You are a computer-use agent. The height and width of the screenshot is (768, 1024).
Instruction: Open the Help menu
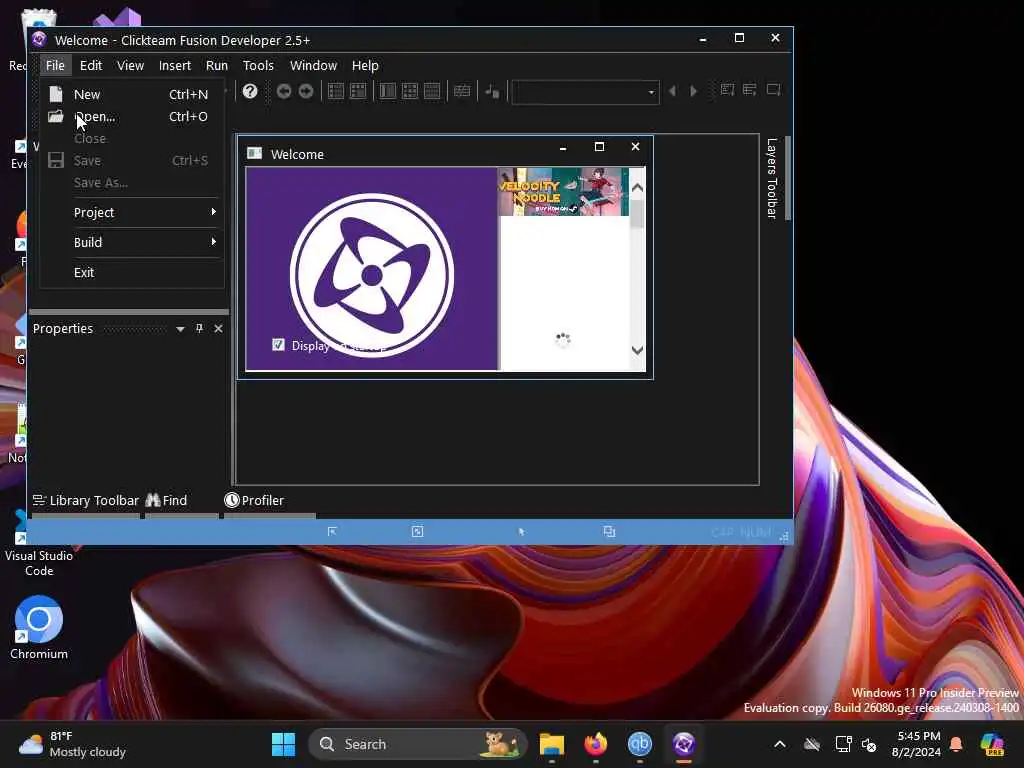pyautogui.click(x=364, y=65)
